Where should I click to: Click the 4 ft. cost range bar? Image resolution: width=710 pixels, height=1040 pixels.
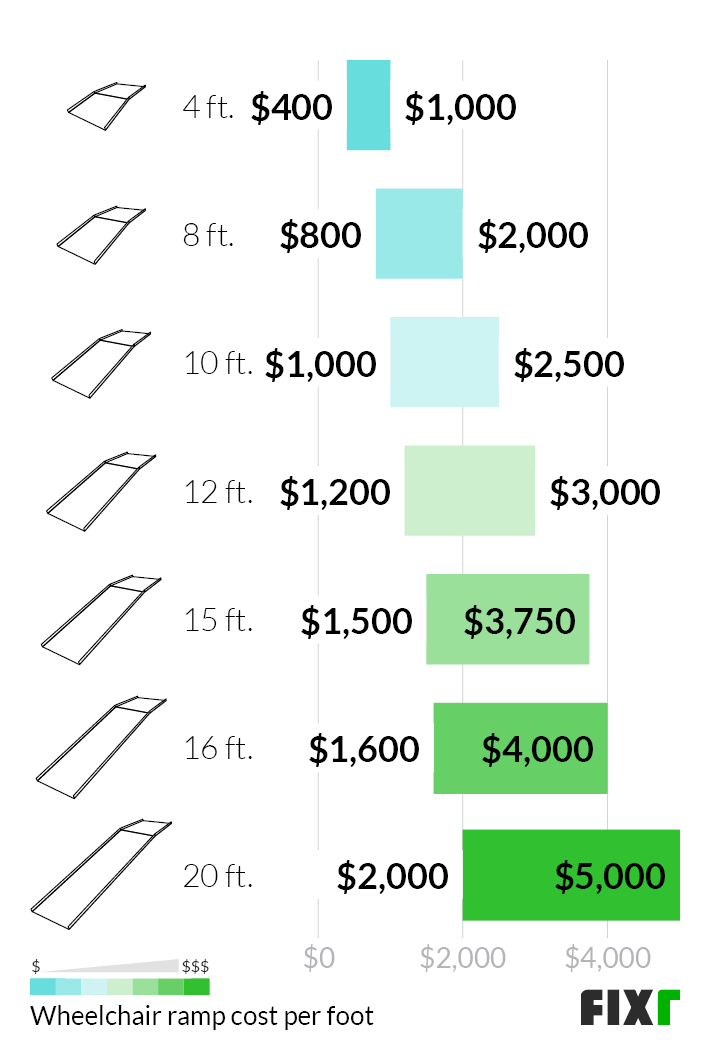point(368,105)
